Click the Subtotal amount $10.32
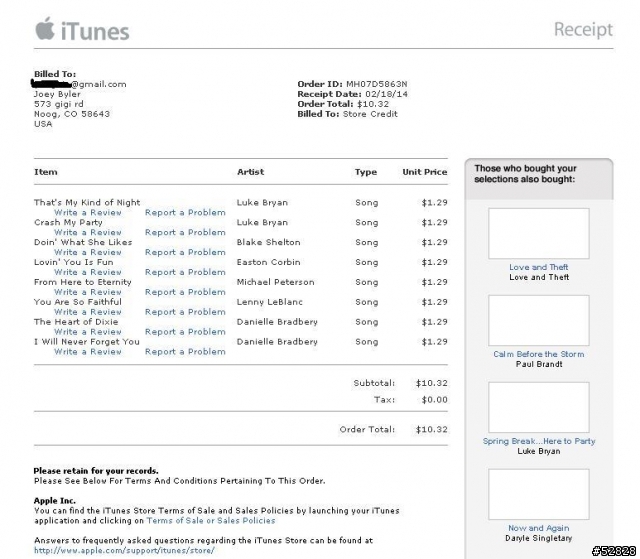 point(431,383)
